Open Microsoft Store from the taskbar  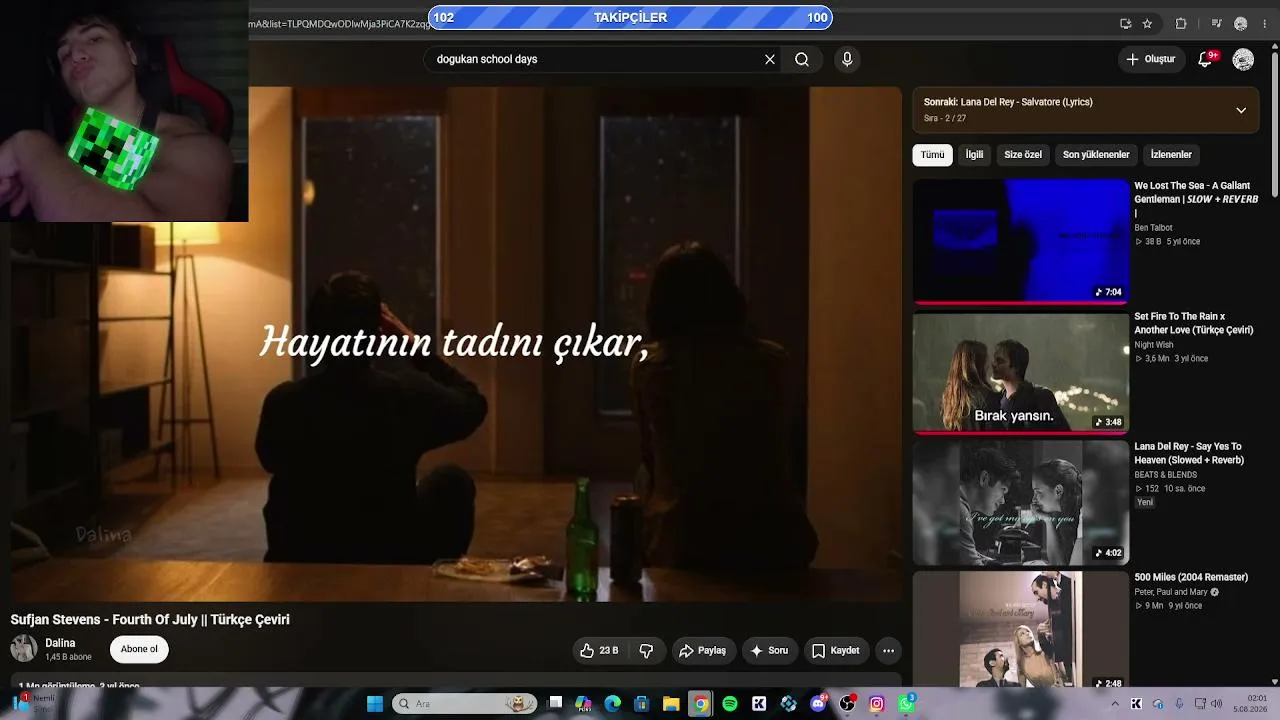click(642, 704)
